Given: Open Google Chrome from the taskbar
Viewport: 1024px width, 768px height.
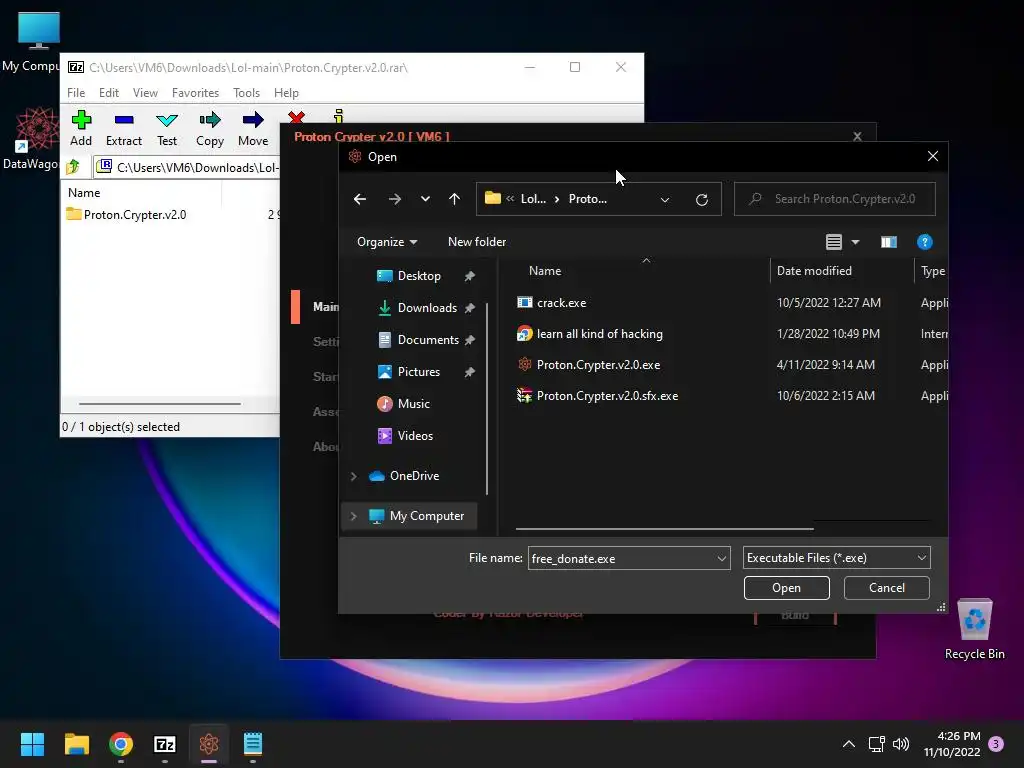Looking at the screenshot, I should pyautogui.click(x=120, y=744).
